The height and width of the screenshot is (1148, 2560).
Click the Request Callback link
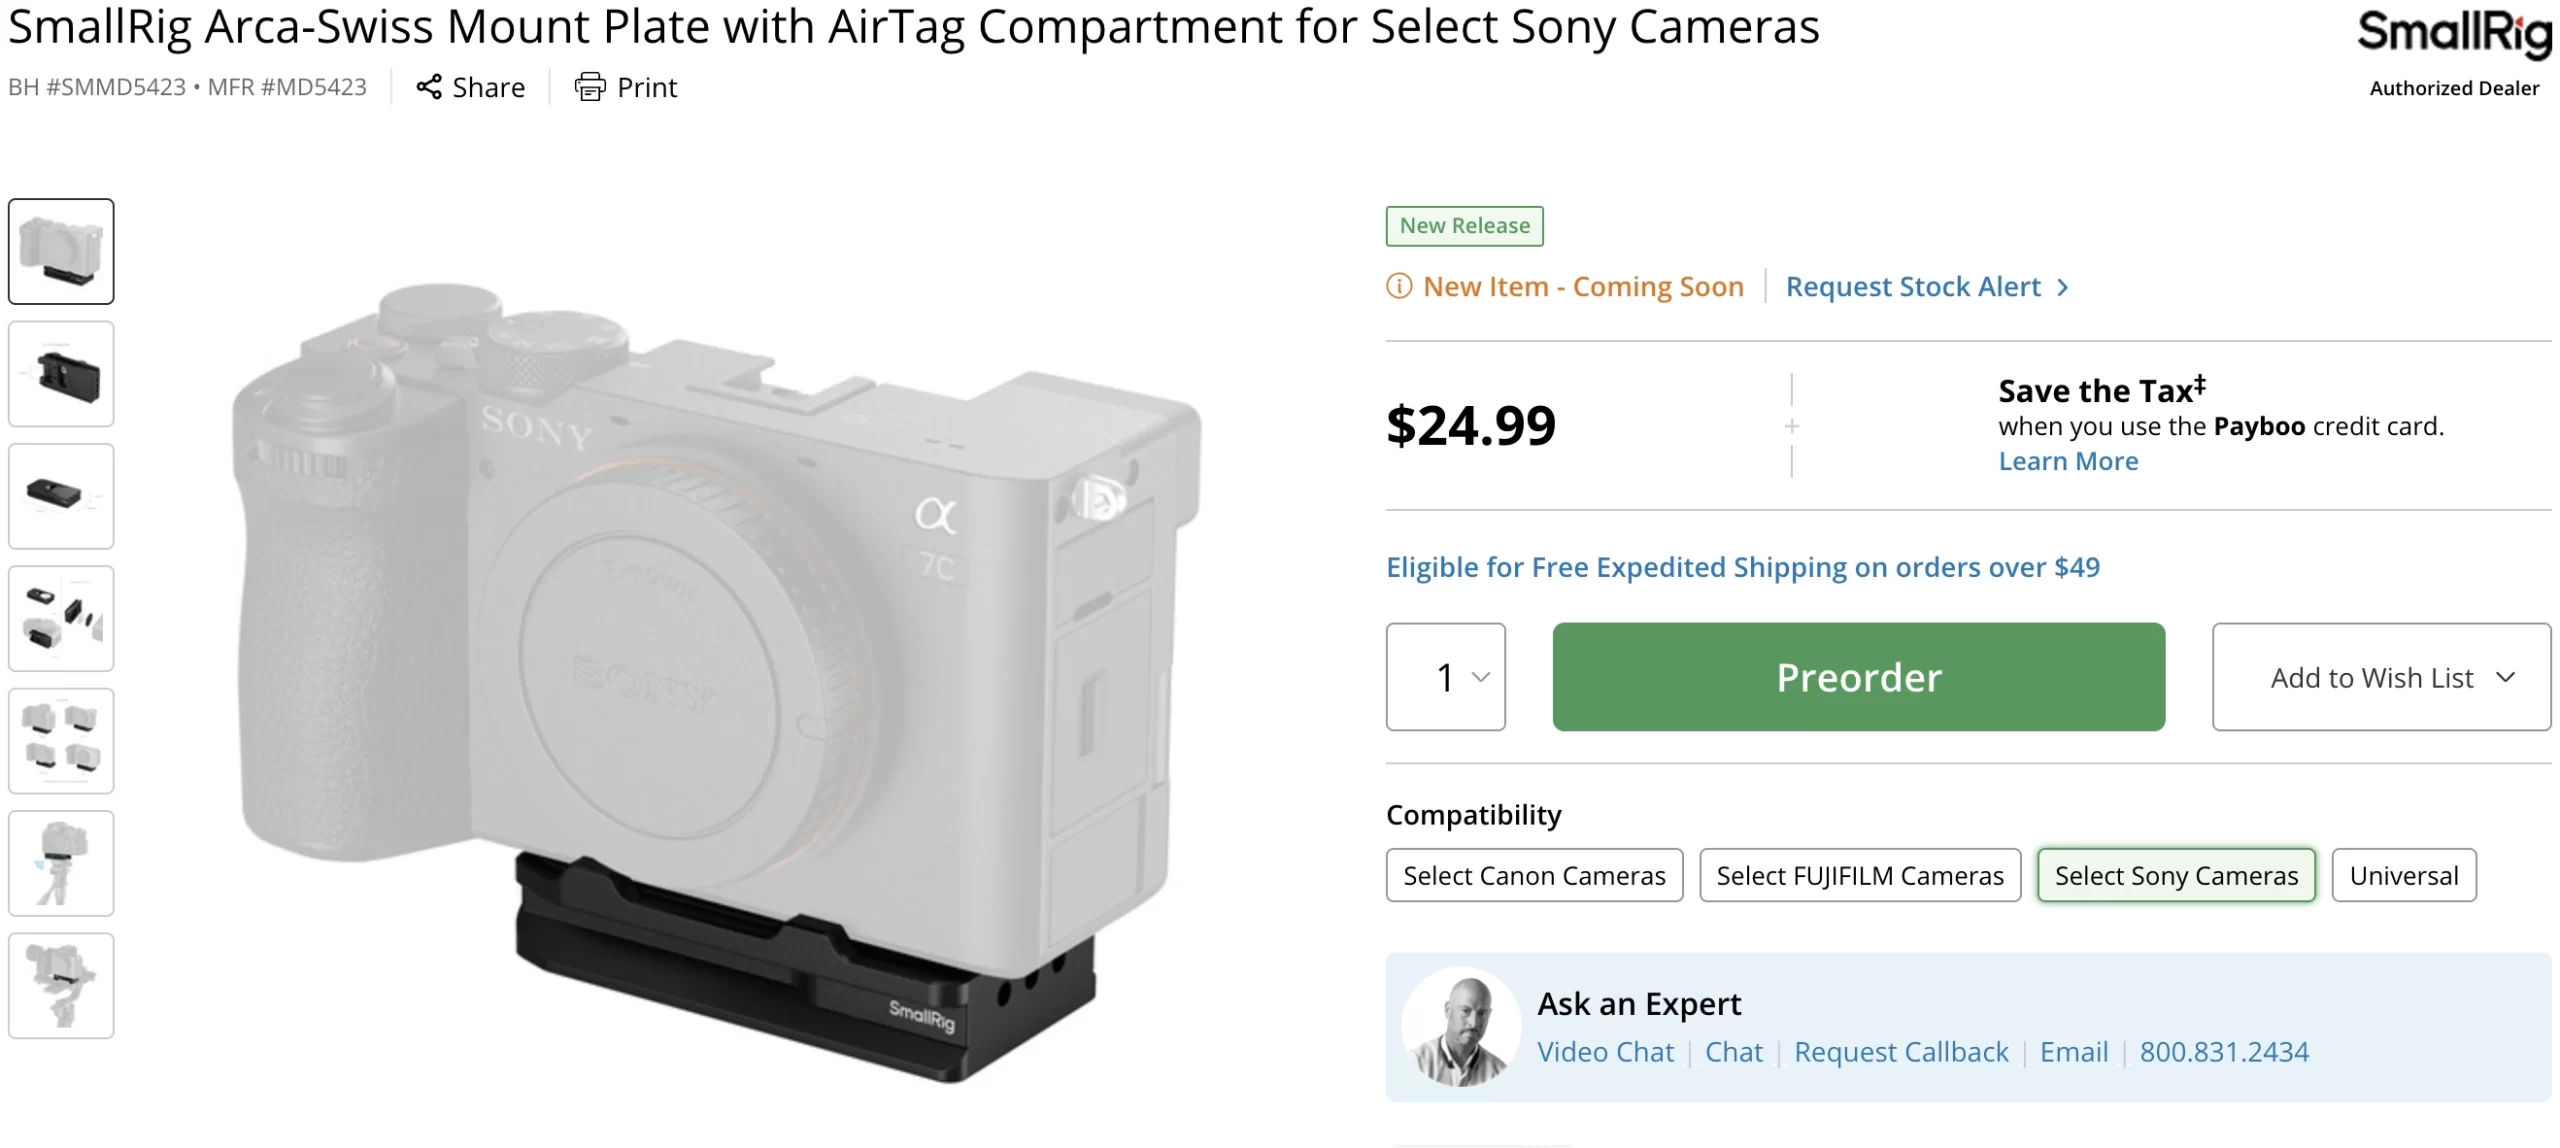pyautogui.click(x=1900, y=1052)
